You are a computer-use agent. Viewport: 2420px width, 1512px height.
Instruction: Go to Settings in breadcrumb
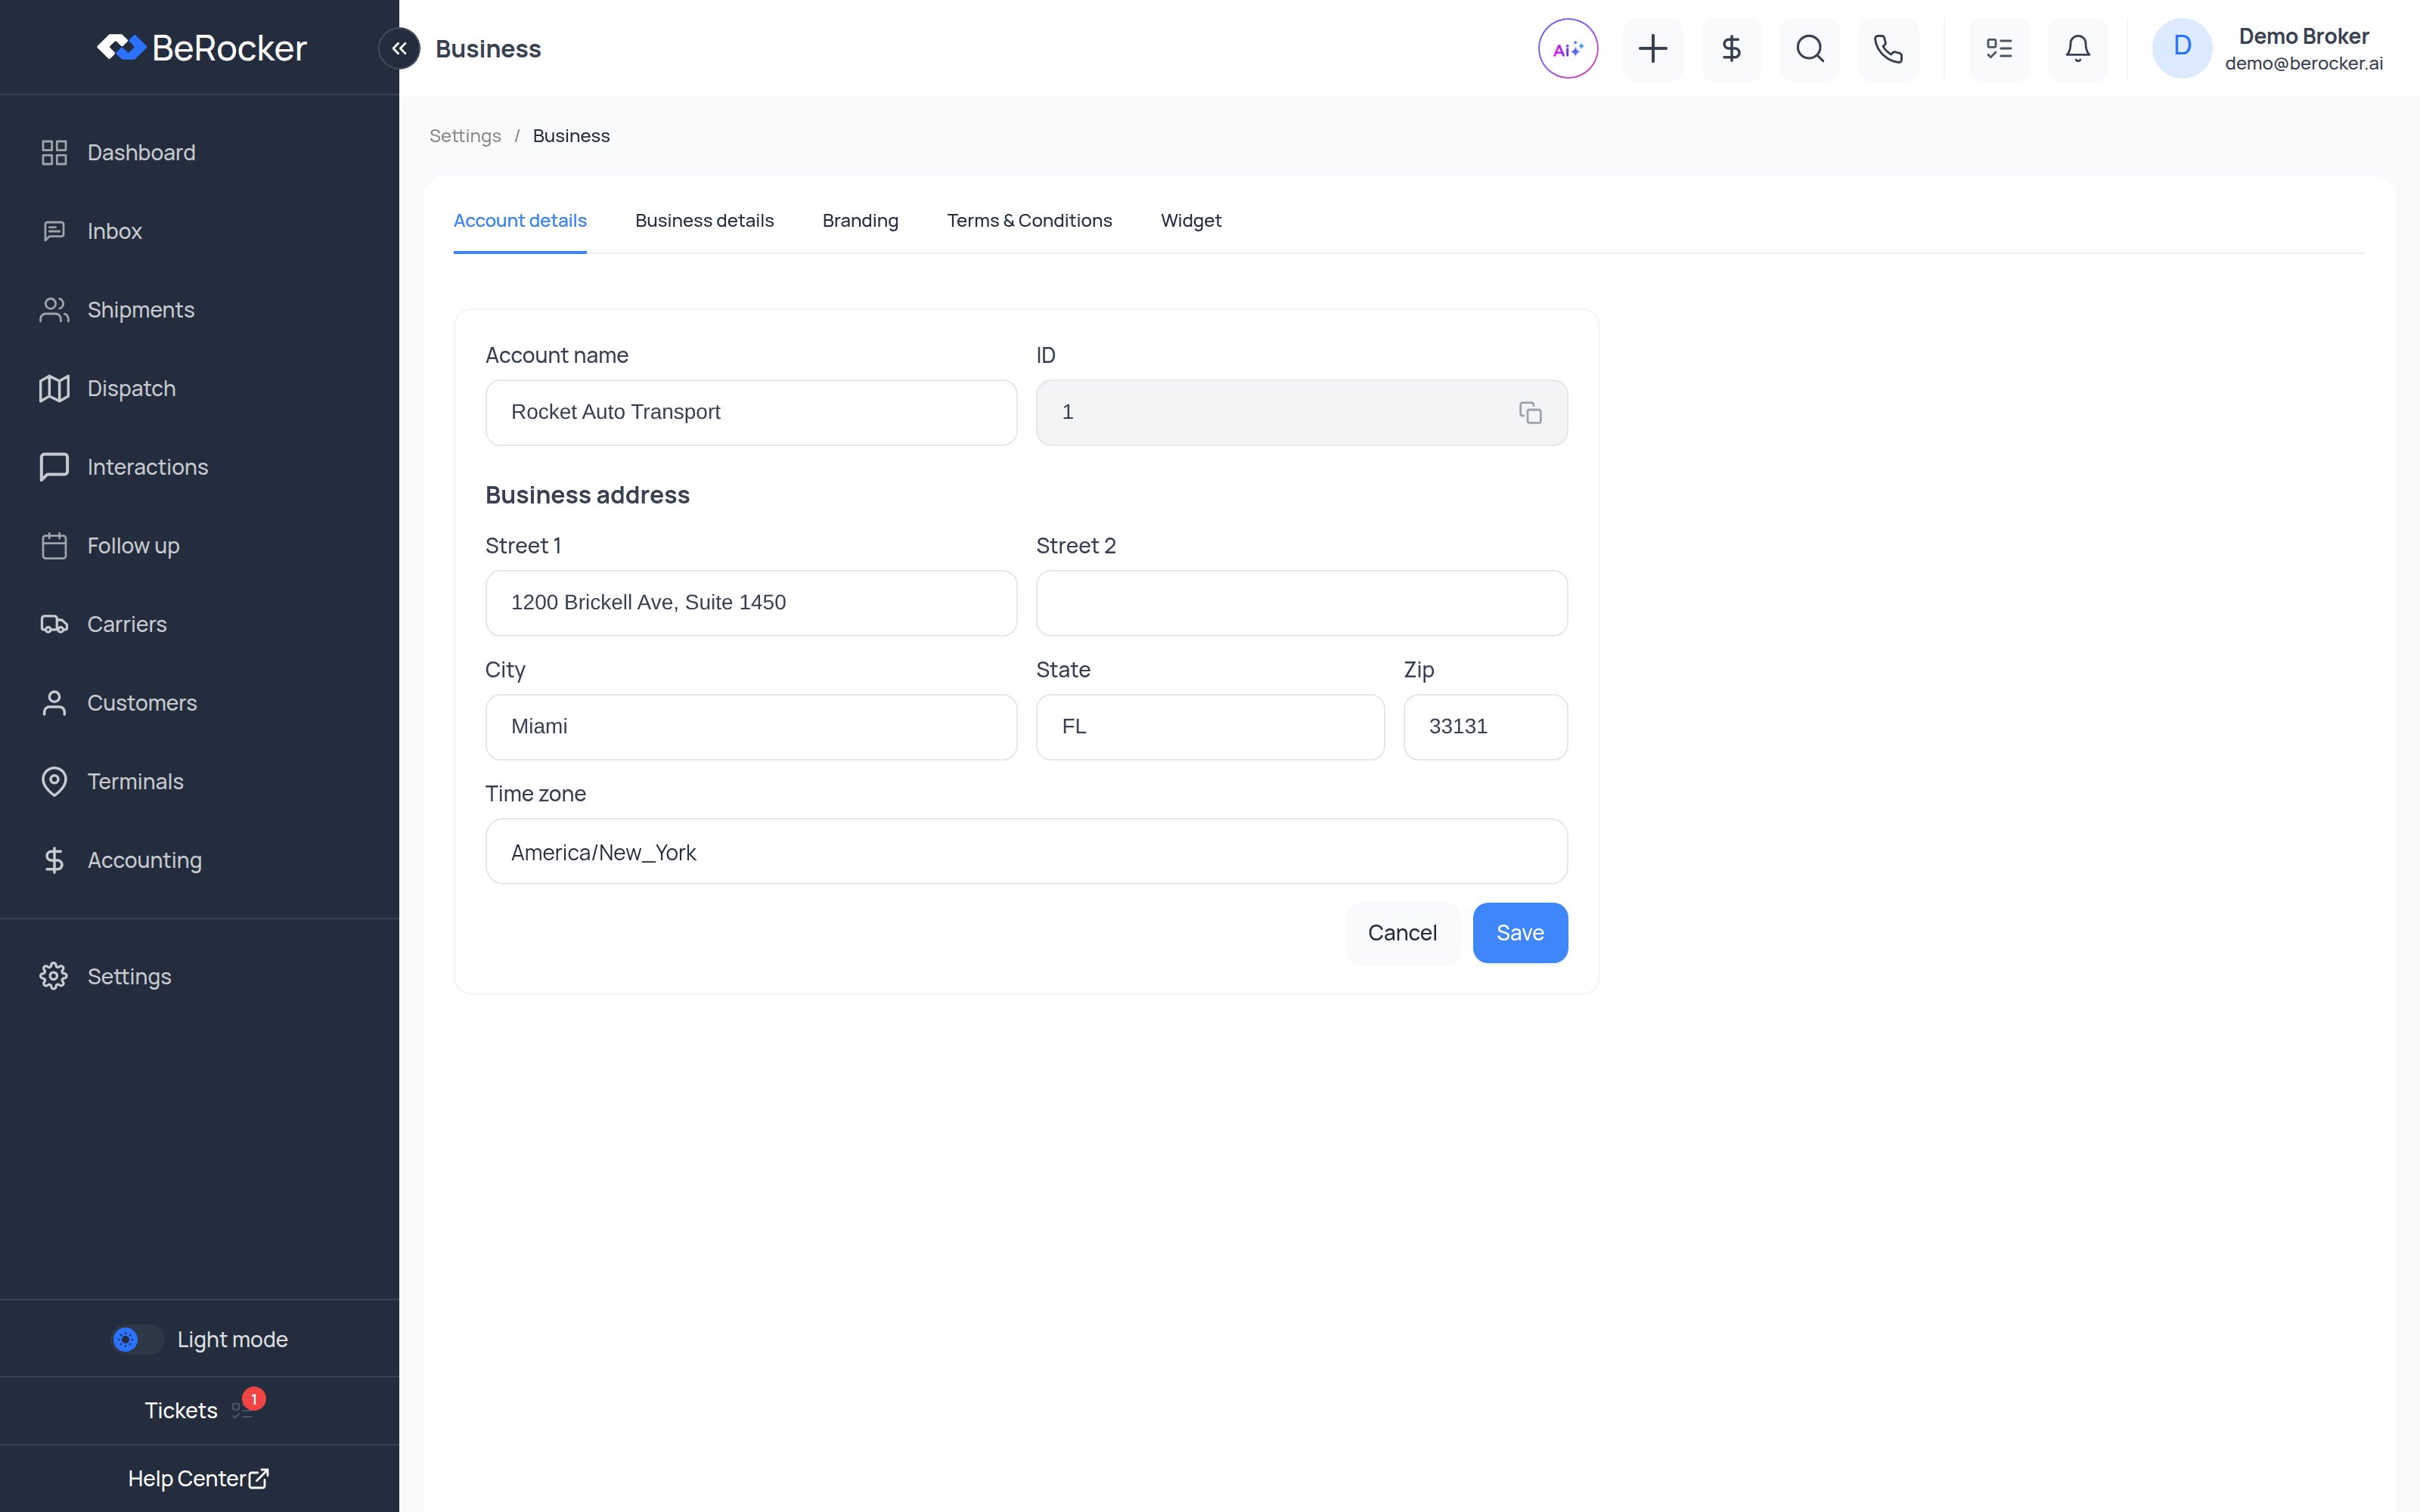465,136
